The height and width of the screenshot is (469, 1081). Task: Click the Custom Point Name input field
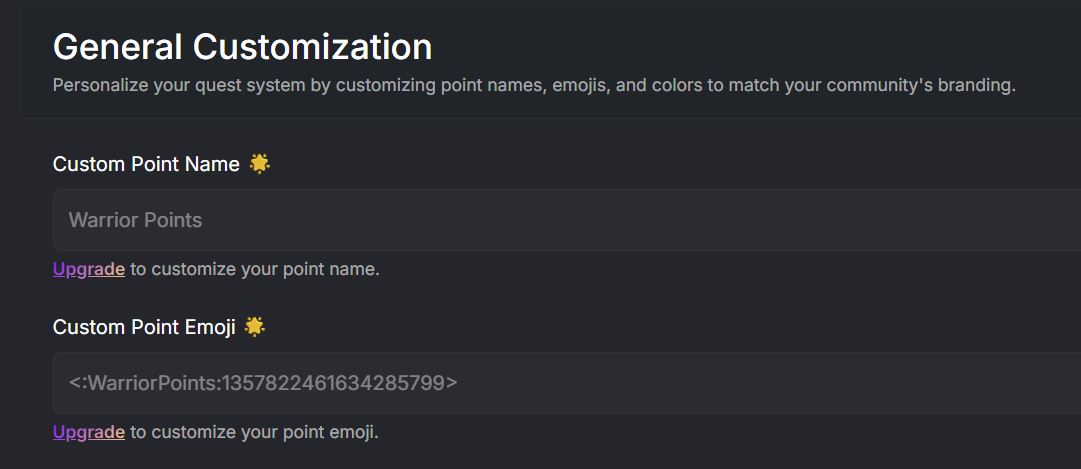[567, 220]
